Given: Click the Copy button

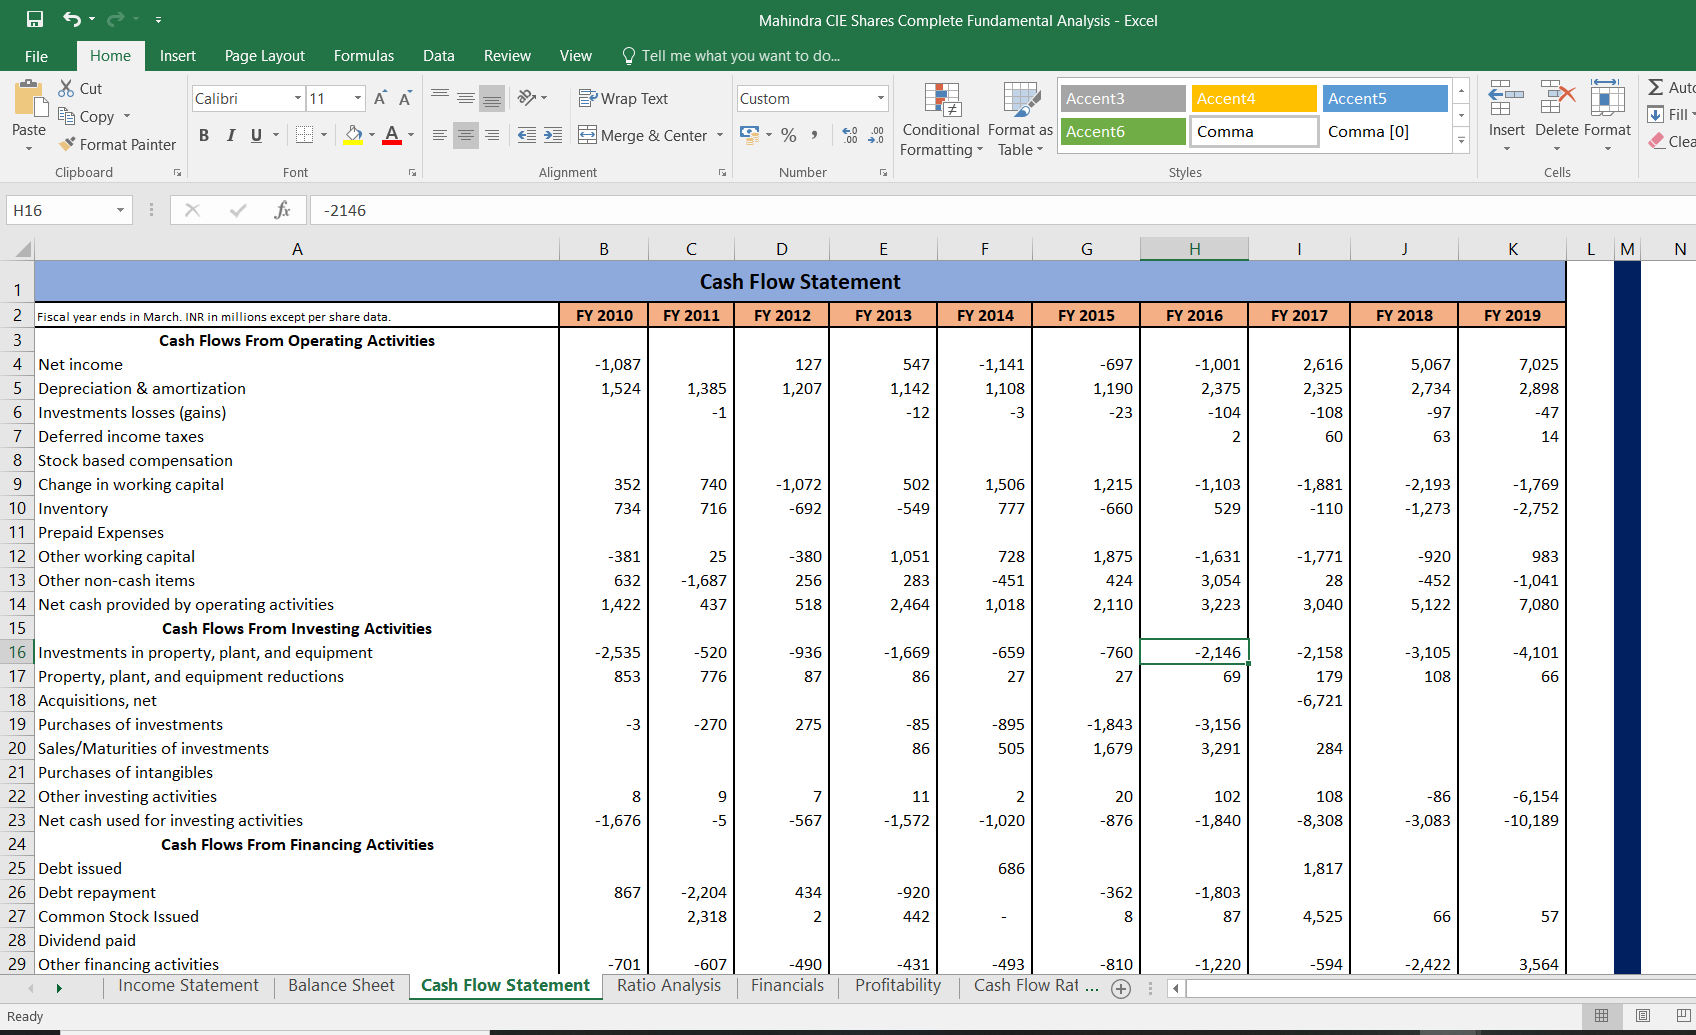Looking at the screenshot, I should 86,117.
